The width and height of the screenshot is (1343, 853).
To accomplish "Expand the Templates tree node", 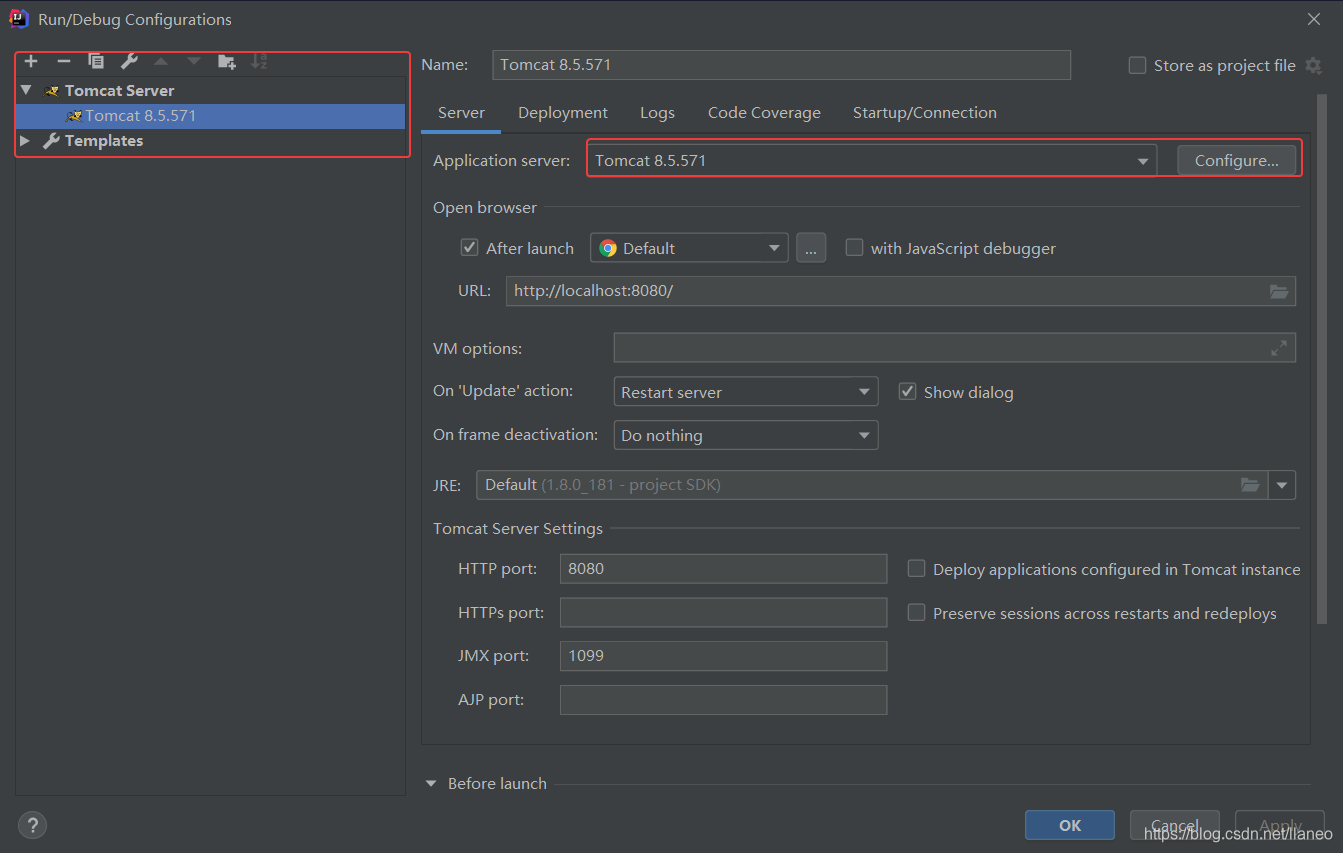I will [25, 141].
